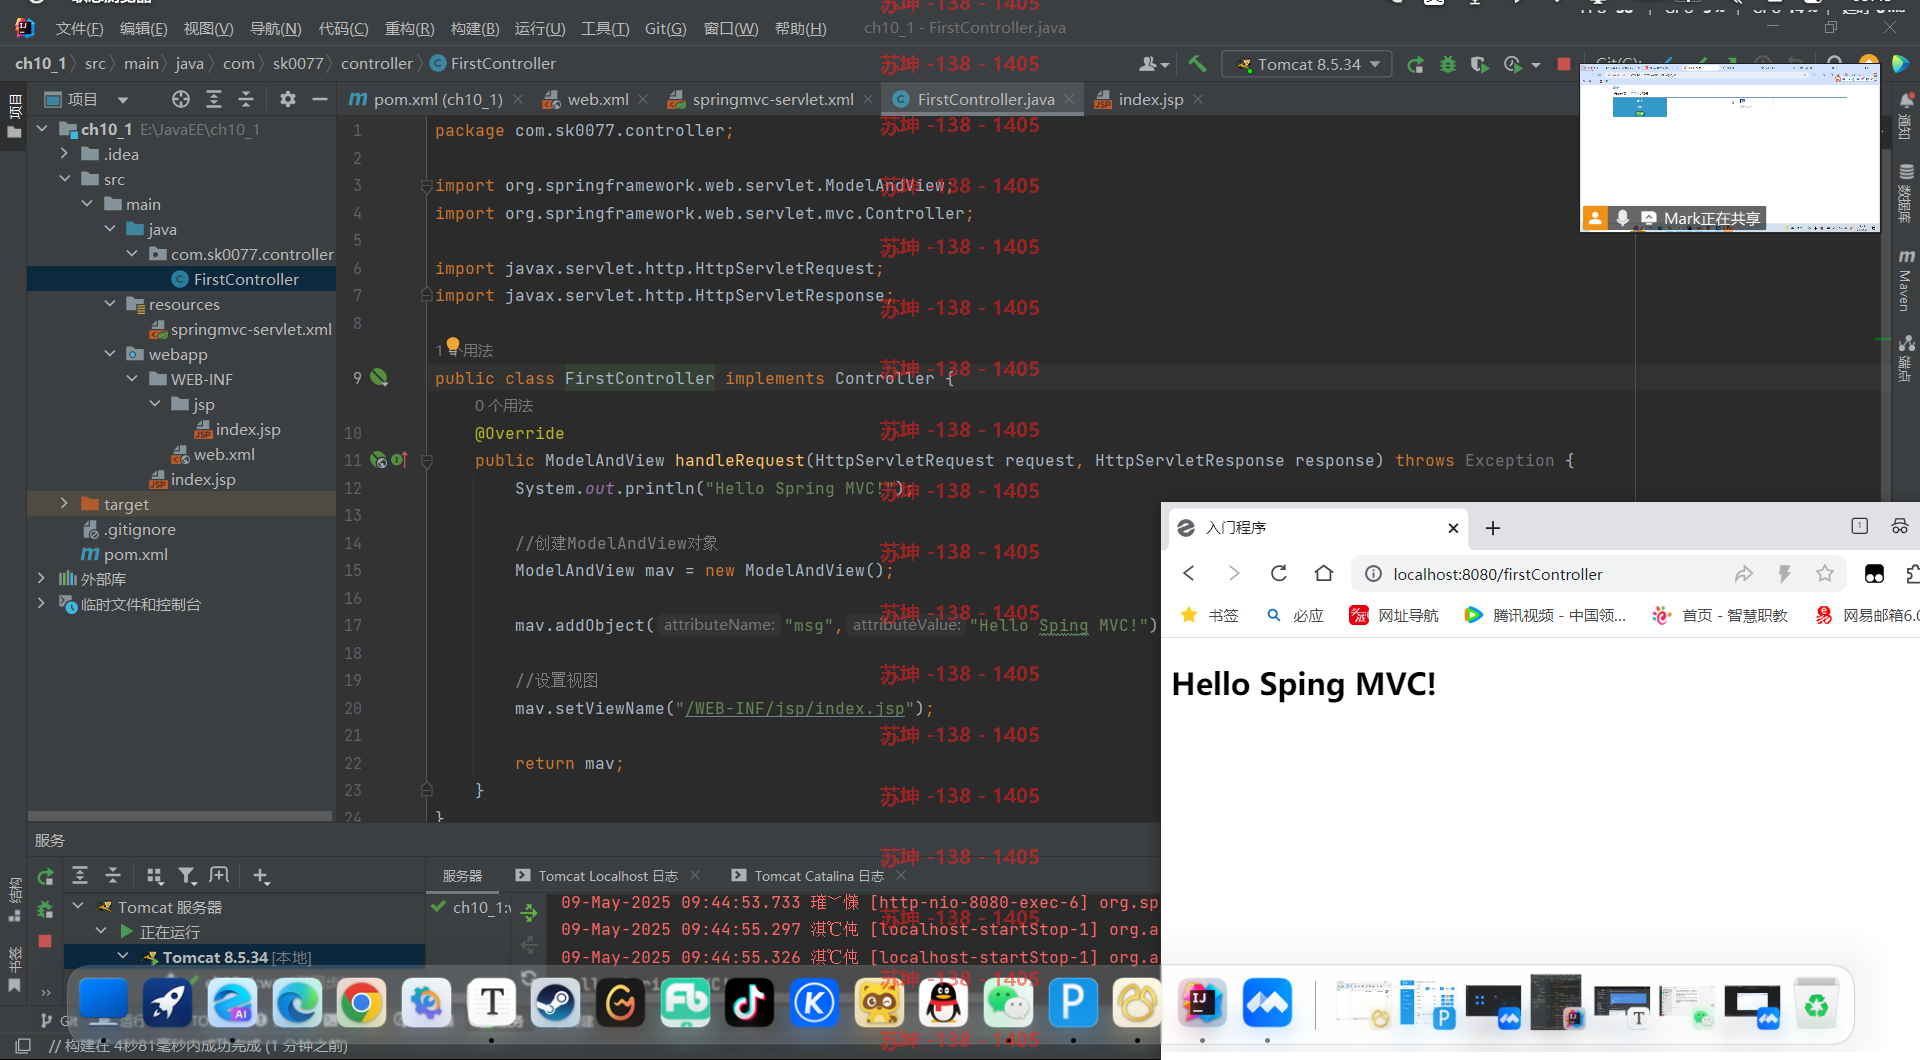The width and height of the screenshot is (1920, 1060).
Task: Open the Git(G) menu
Action: pyautogui.click(x=665, y=28)
